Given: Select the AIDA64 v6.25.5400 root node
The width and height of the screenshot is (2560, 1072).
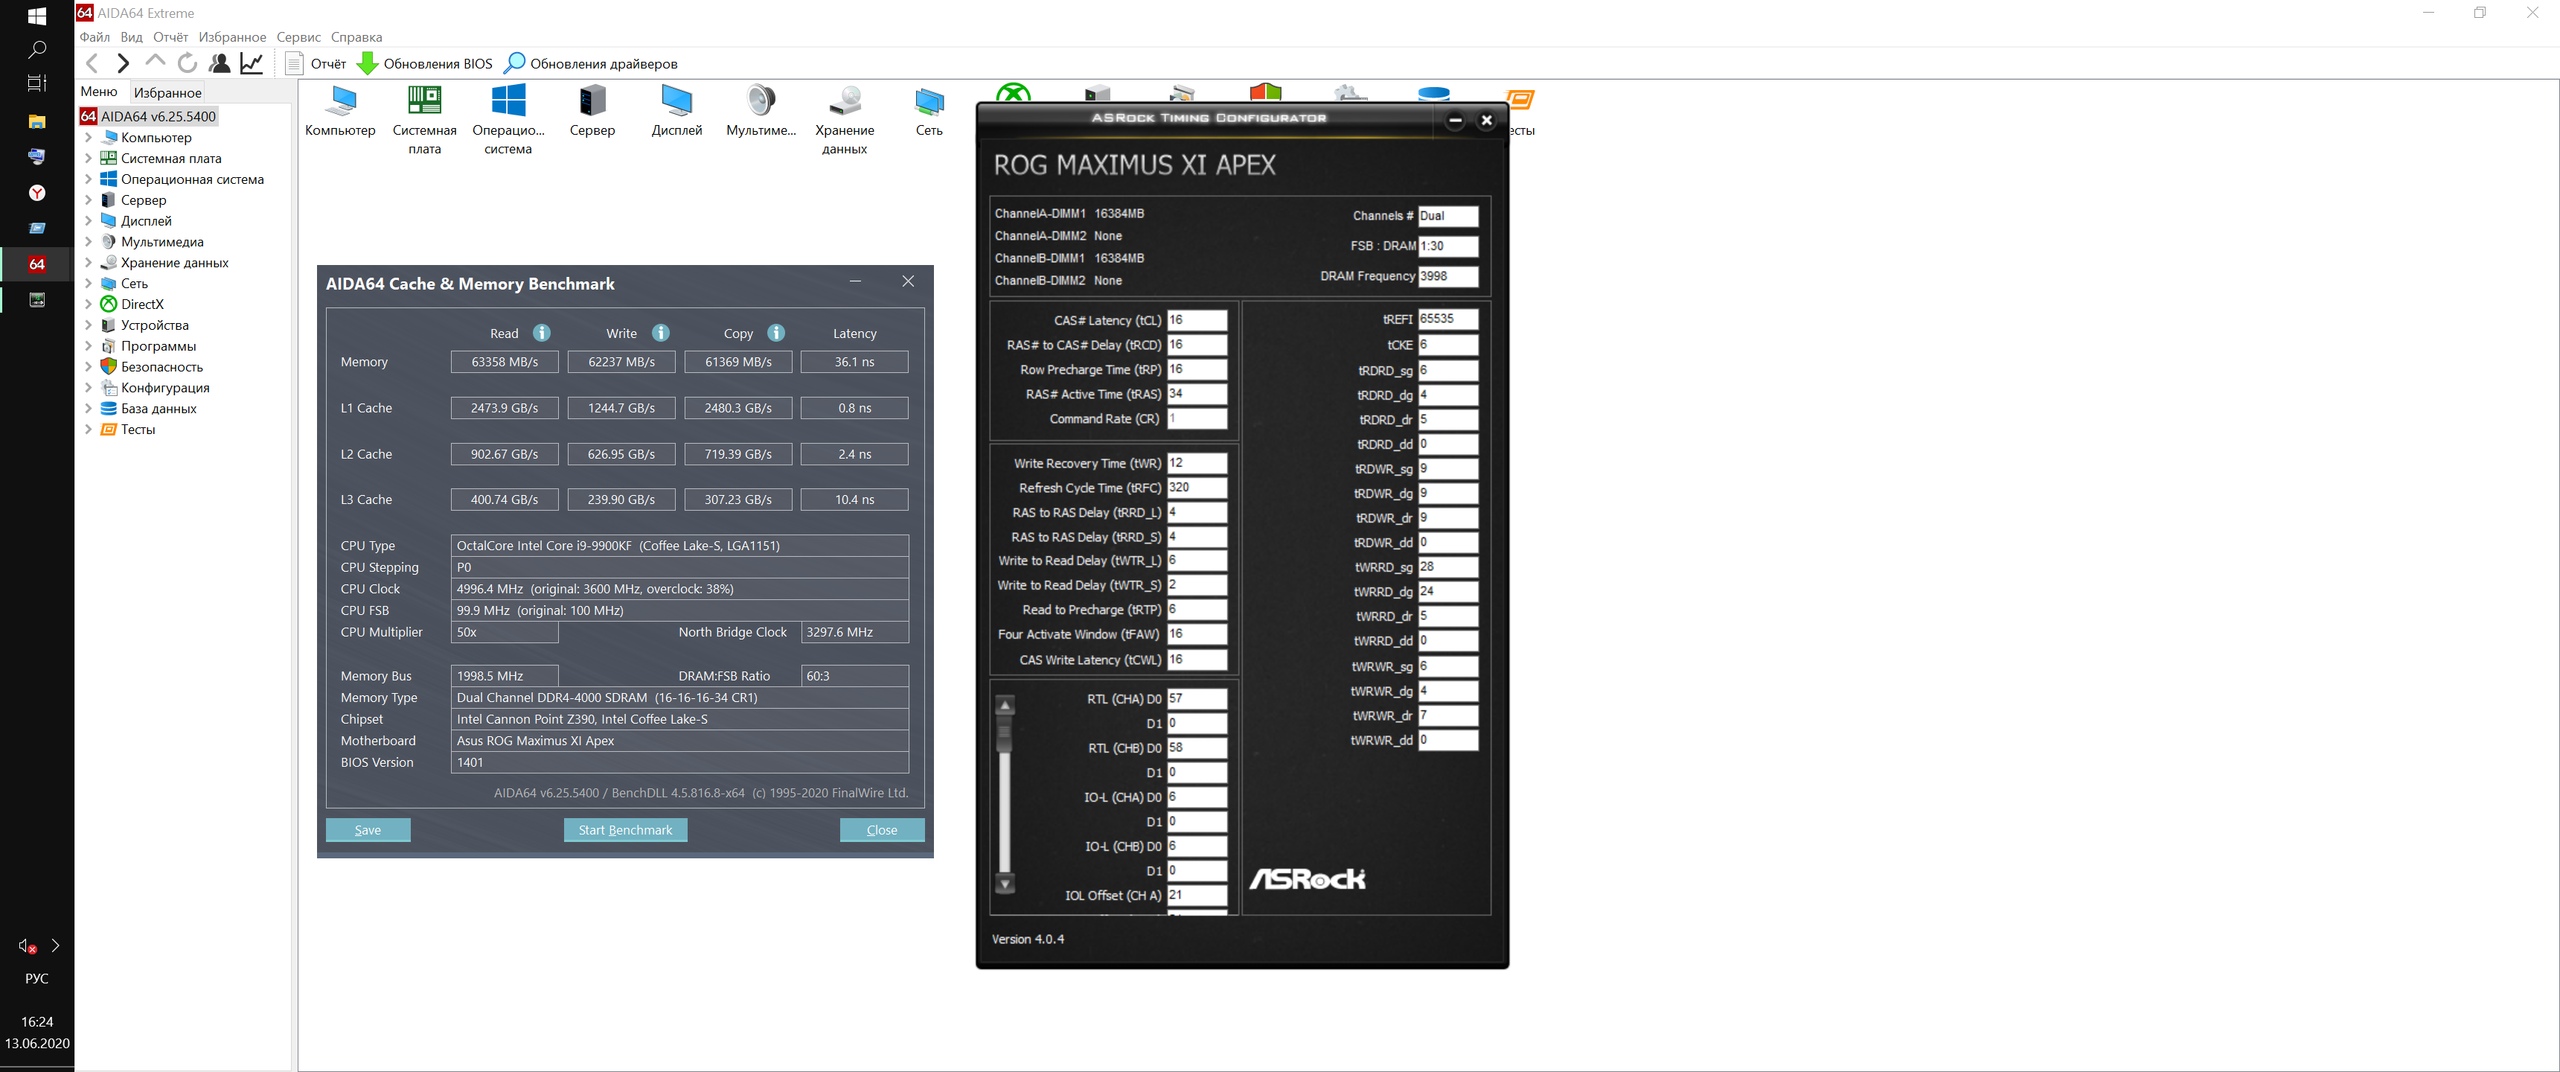Looking at the screenshot, I should (148, 116).
